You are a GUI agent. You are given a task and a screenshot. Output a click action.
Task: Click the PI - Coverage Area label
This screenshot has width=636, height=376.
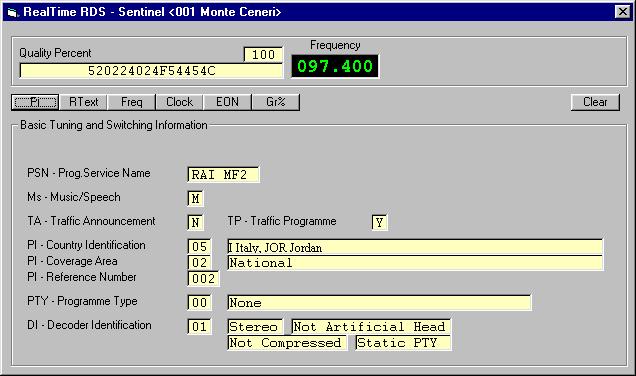pyautogui.click(x=72, y=261)
